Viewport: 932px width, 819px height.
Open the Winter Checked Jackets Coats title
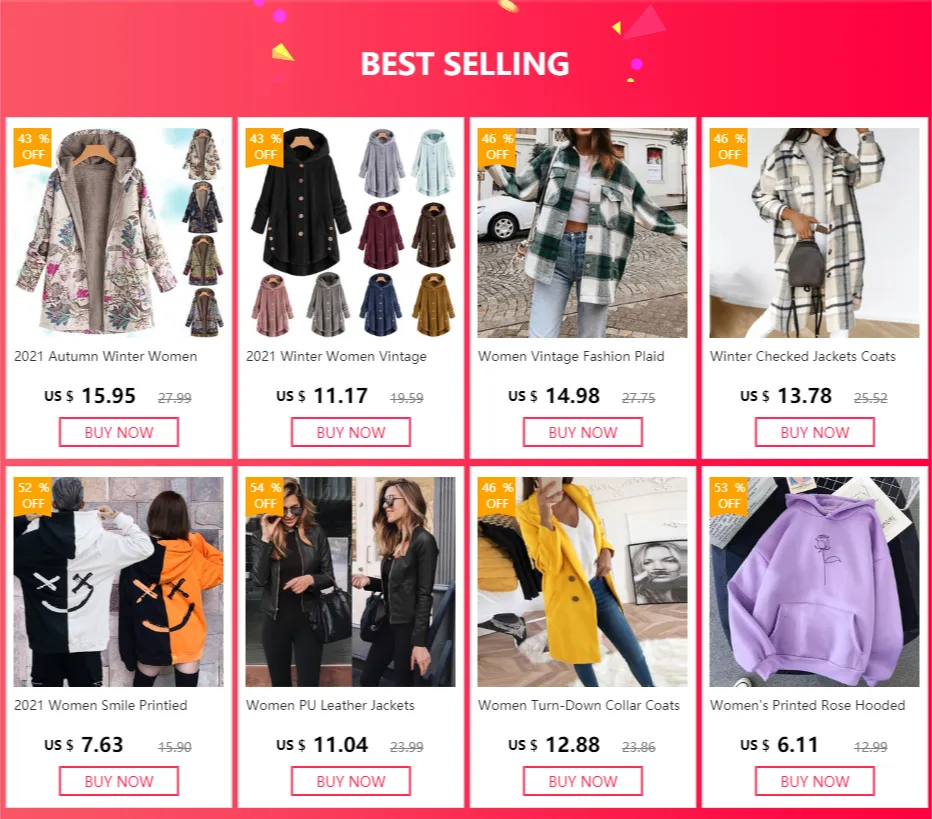click(x=803, y=357)
